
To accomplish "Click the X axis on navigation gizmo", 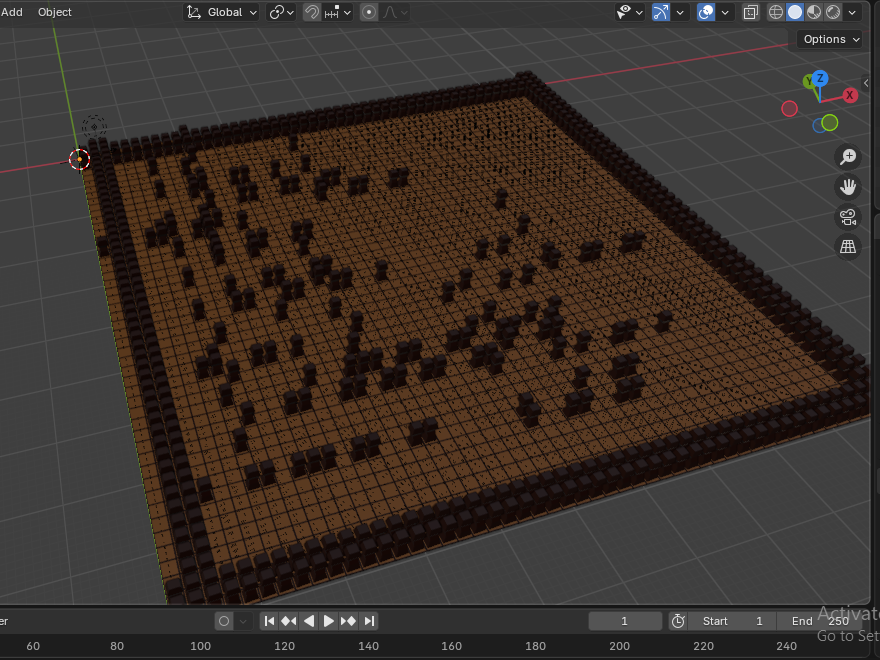I will 850,95.
